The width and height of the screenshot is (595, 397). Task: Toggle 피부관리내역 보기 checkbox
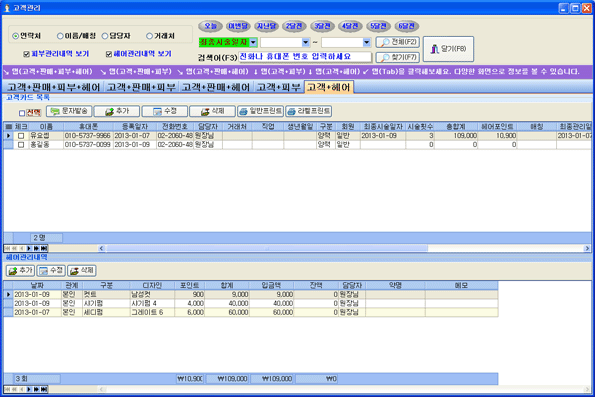tap(27, 54)
